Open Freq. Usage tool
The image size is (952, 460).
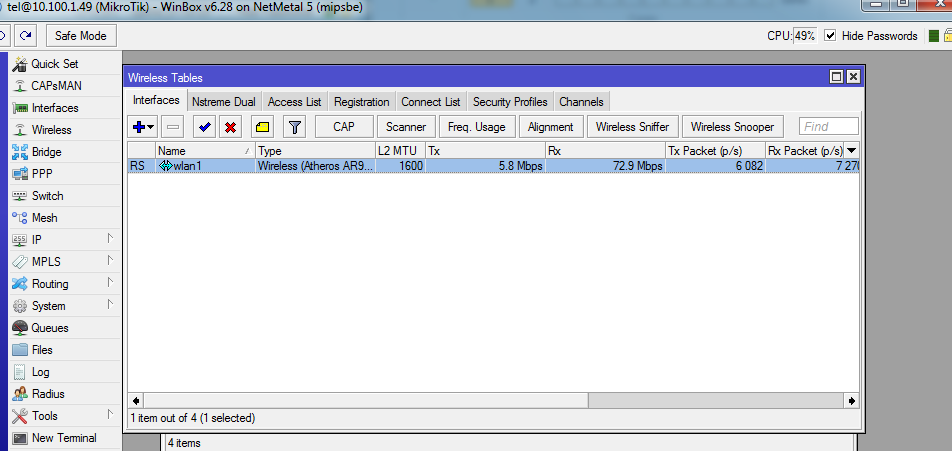(x=477, y=127)
